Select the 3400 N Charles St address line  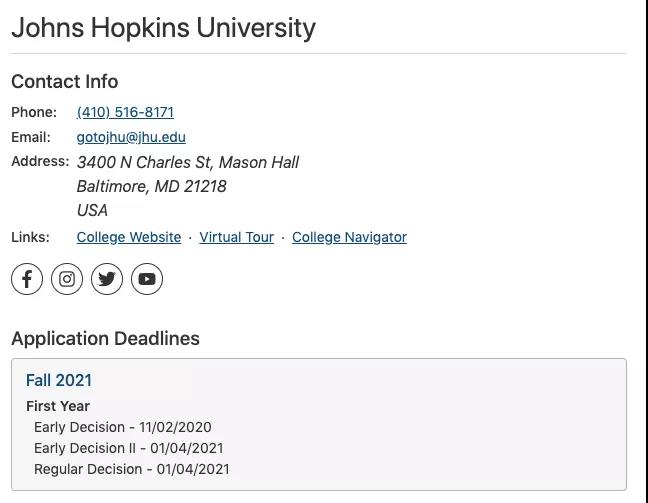coord(188,162)
